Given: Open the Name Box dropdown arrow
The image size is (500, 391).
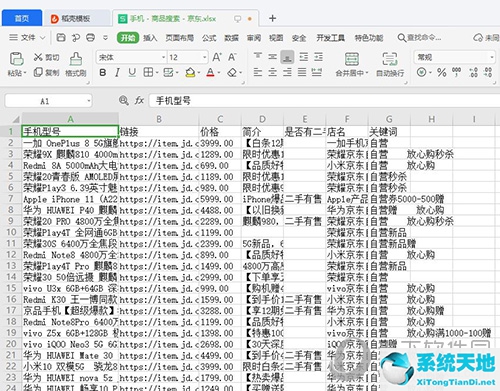Looking at the screenshot, I should pyautogui.click(x=89, y=101).
